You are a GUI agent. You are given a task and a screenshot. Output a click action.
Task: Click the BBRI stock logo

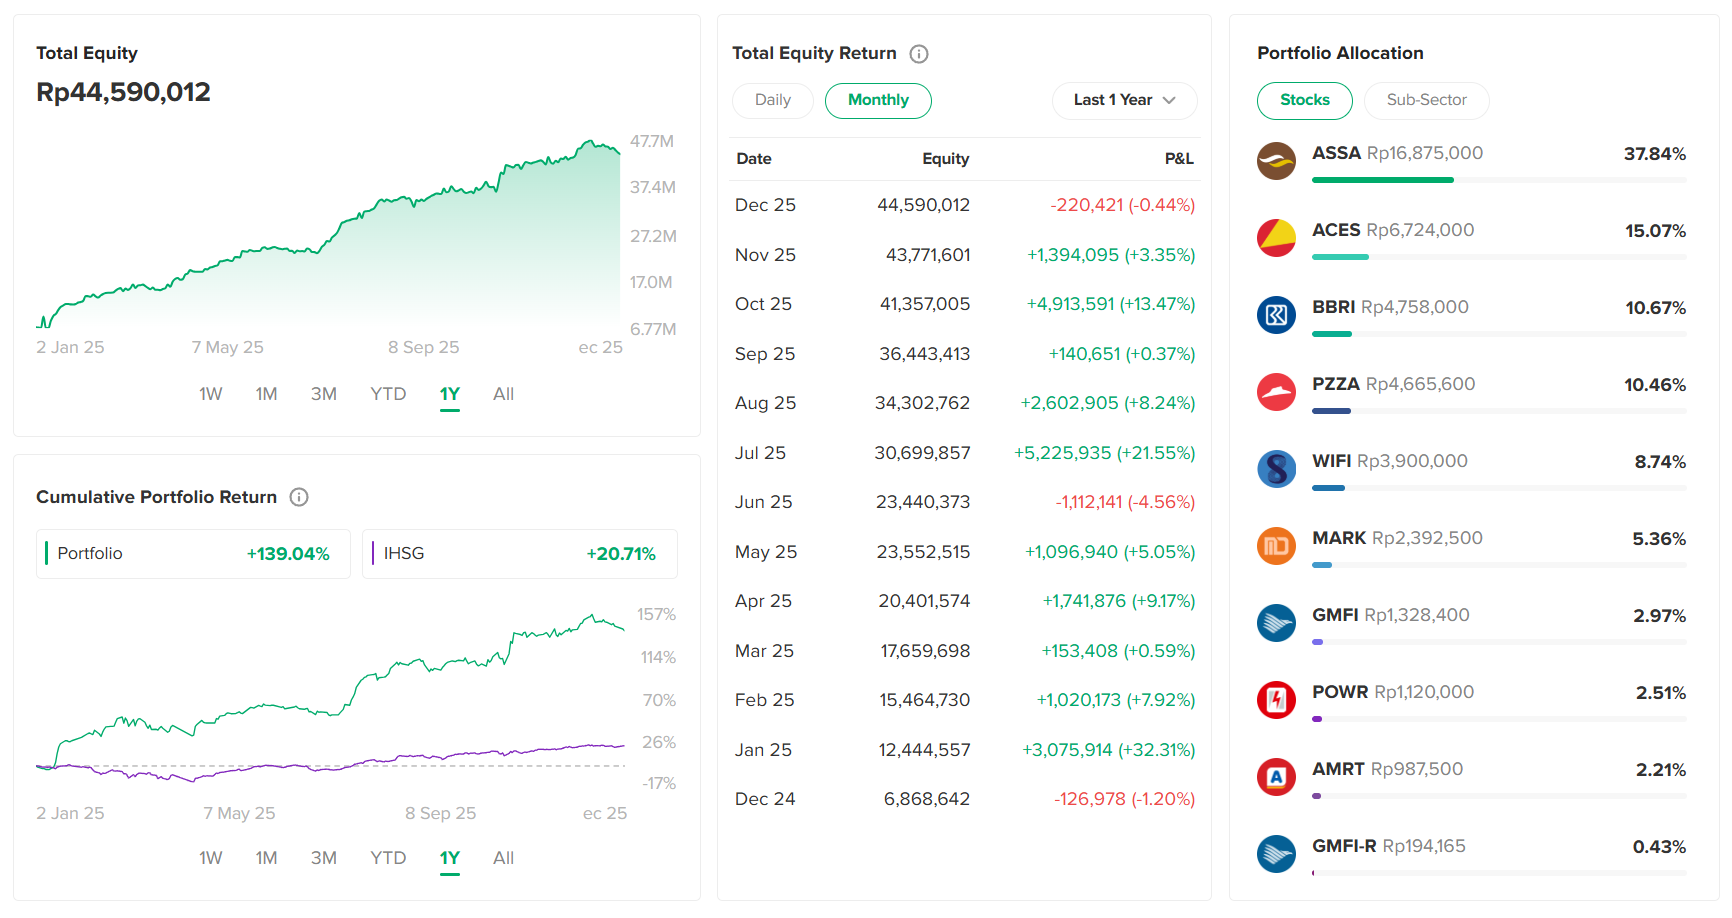tap(1276, 315)
